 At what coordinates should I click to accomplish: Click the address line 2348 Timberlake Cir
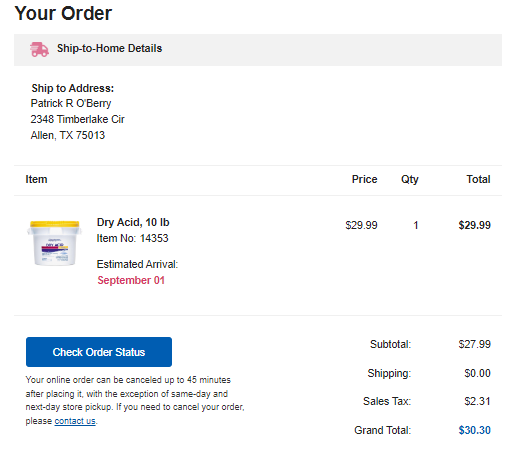[x=77, y=119]
